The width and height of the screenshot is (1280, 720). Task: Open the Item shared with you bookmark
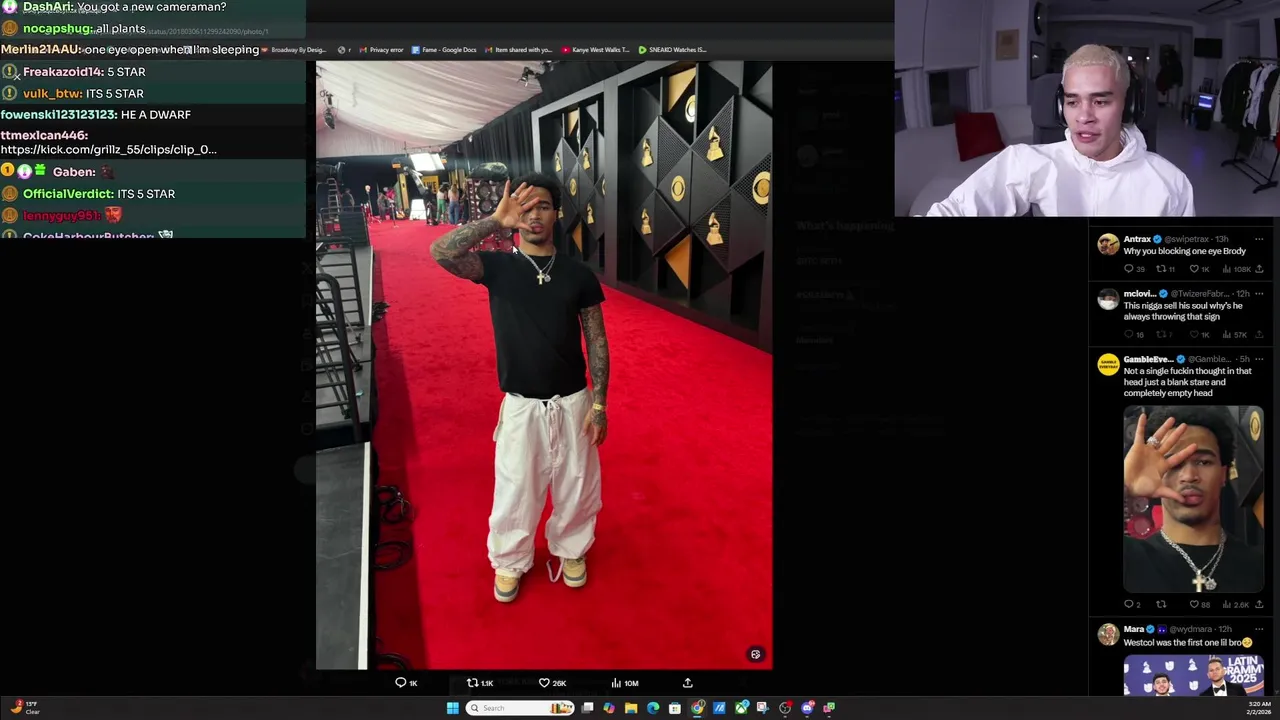coord(518,50)
